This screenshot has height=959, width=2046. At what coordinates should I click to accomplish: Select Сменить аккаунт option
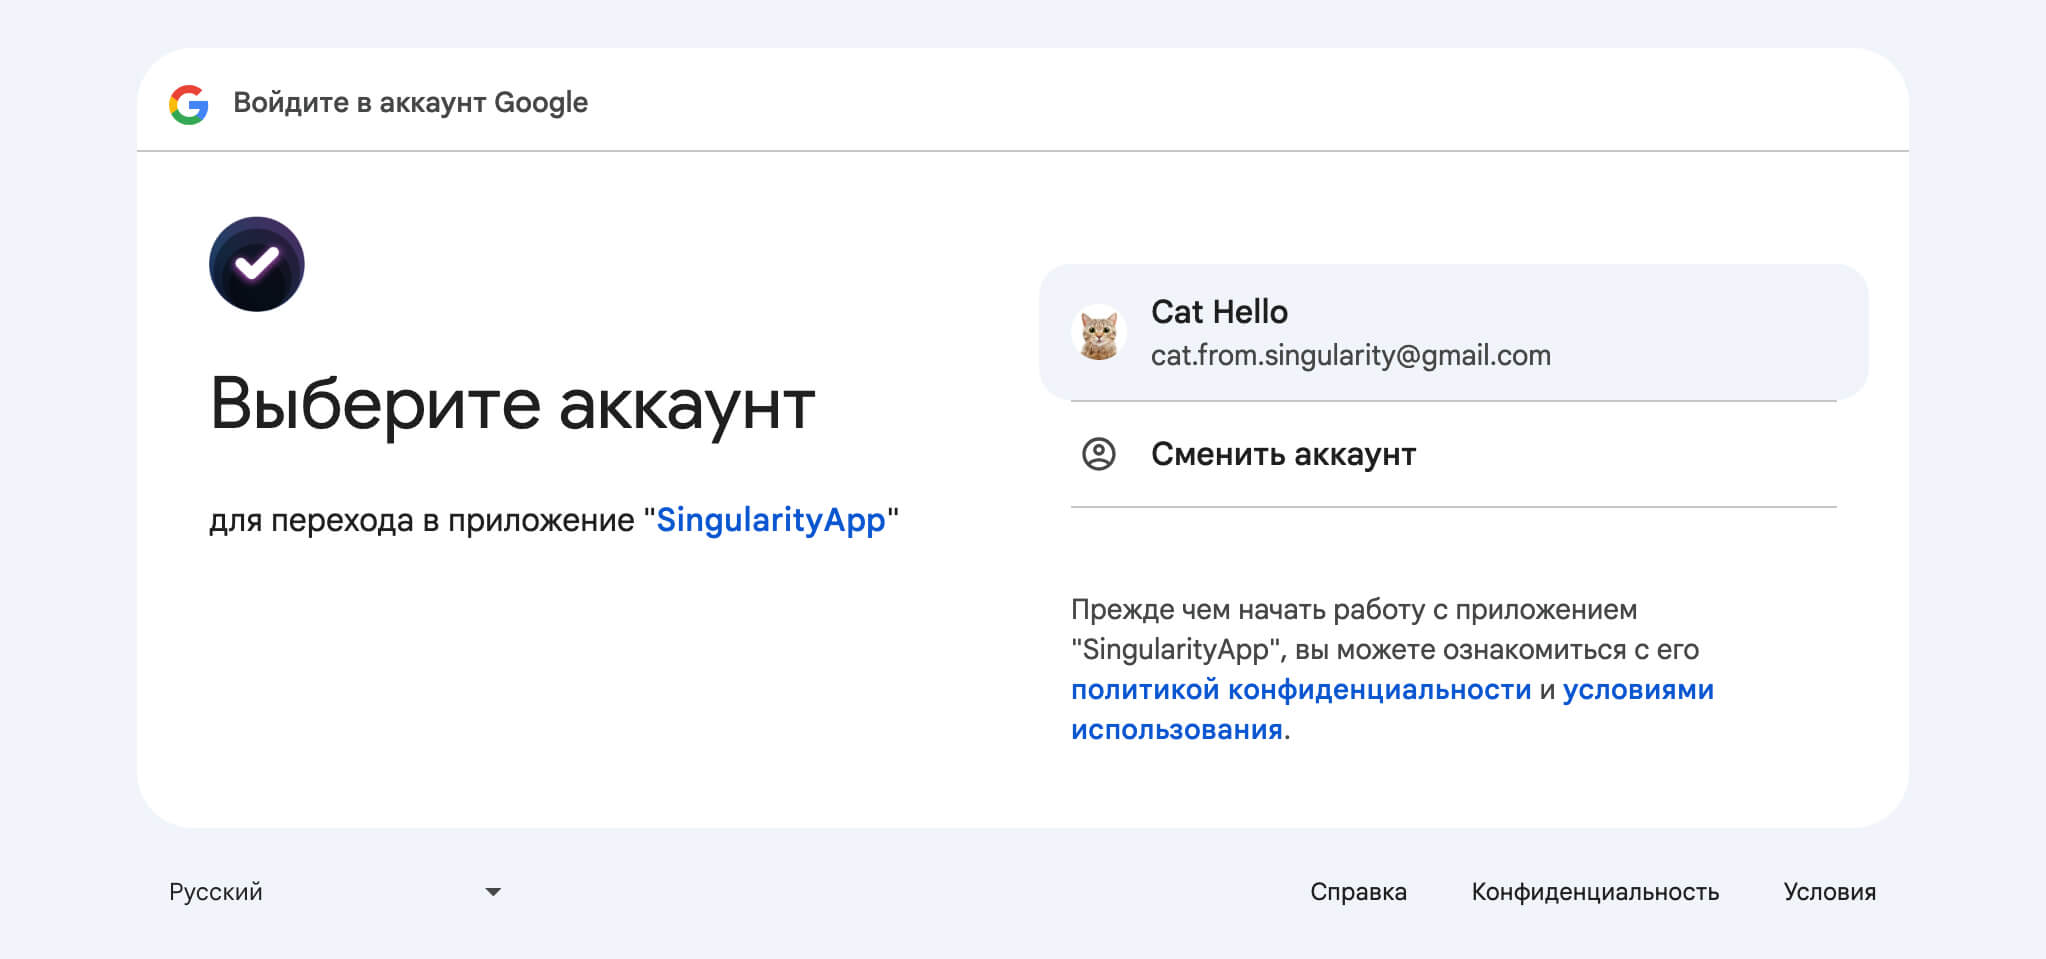1453,454
